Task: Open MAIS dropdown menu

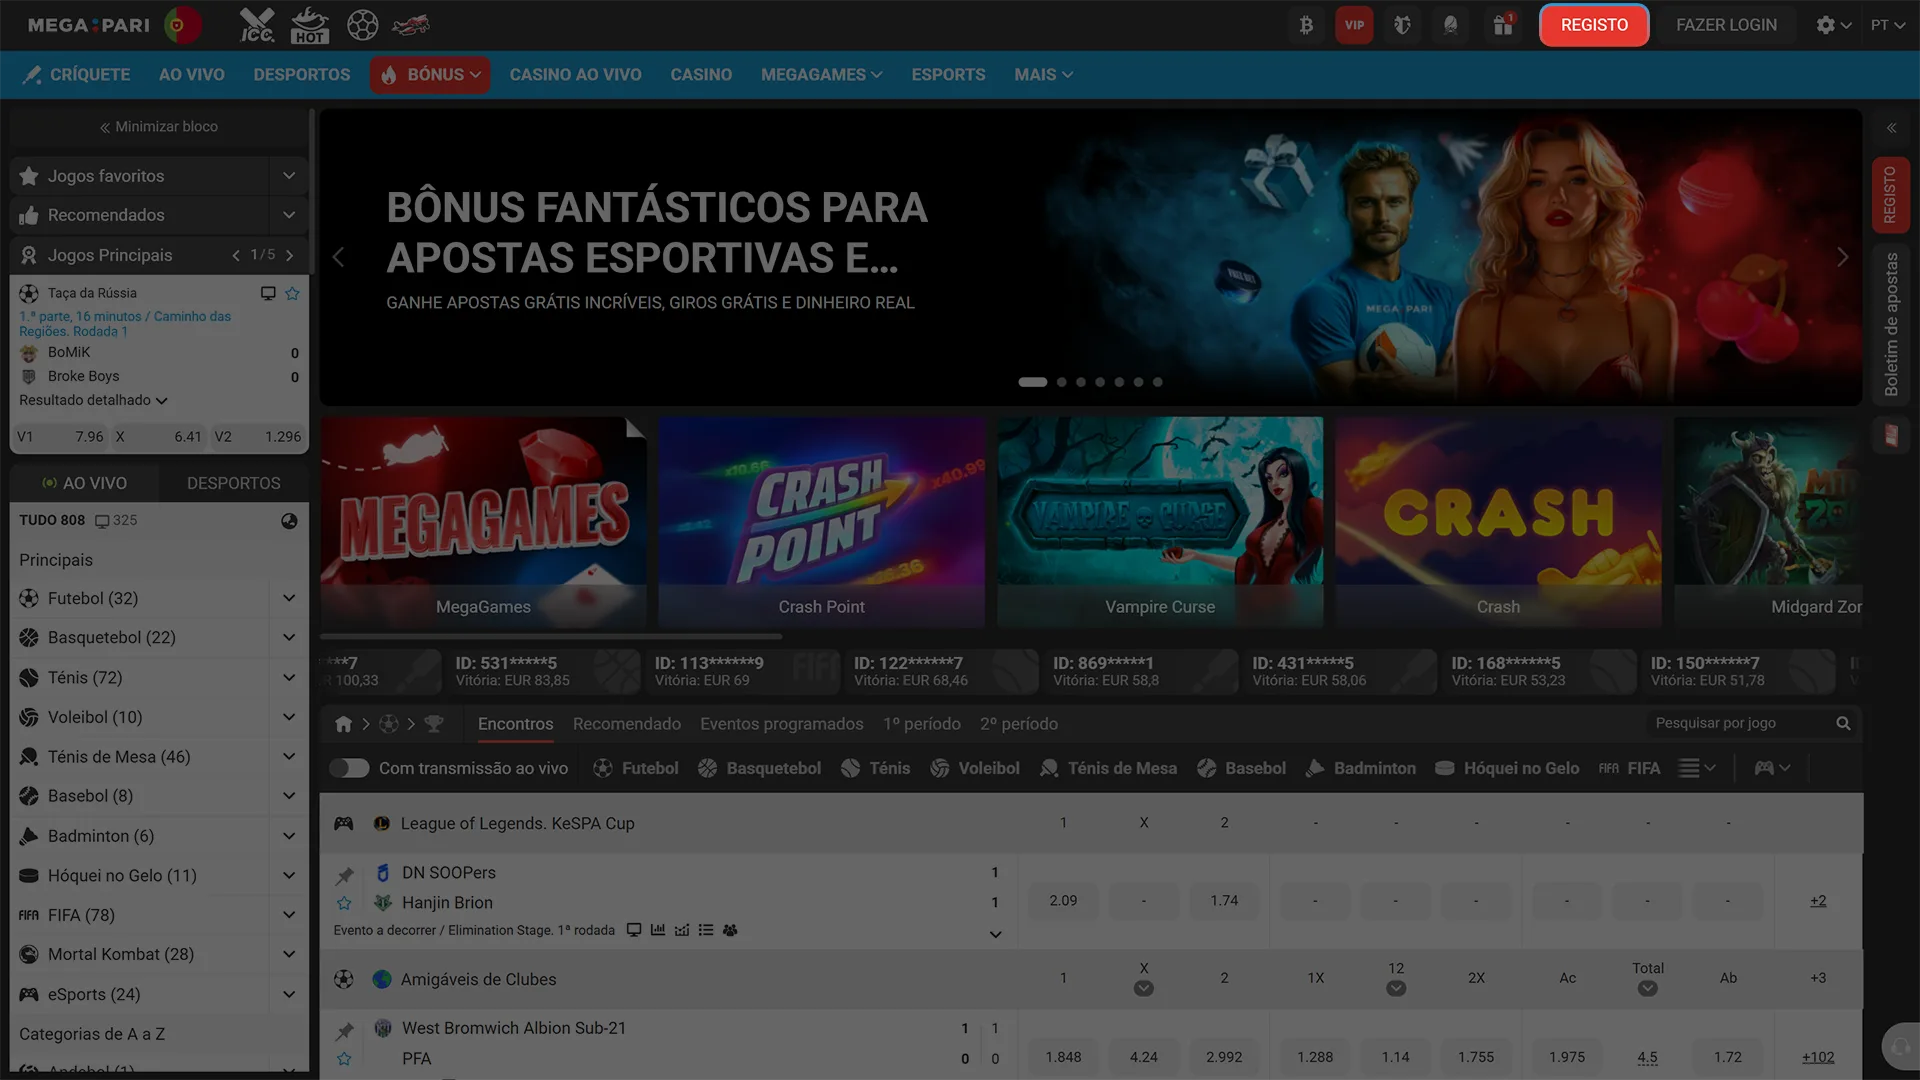Action: 1043,75
